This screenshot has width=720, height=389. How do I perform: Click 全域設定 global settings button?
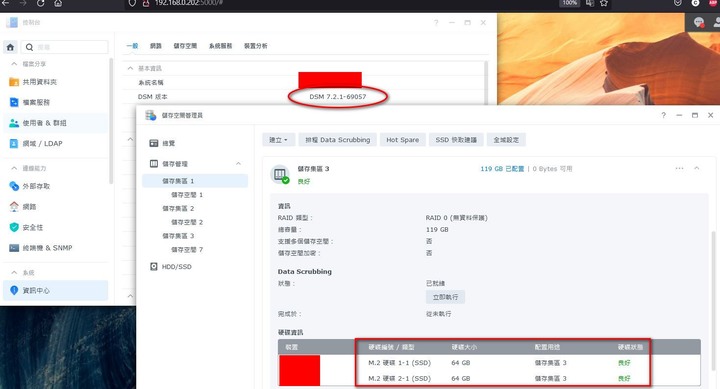506,140
